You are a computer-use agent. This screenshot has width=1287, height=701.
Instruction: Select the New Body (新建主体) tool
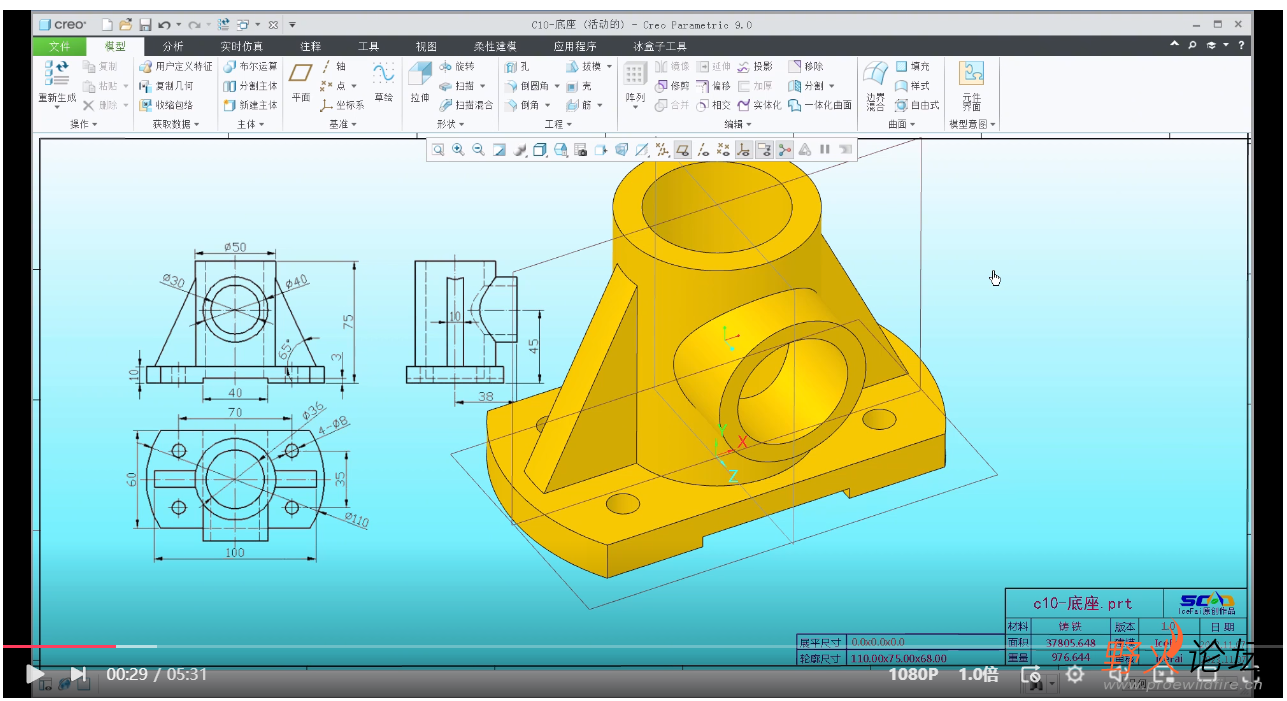pyautogui.click(x=250, y=104)
